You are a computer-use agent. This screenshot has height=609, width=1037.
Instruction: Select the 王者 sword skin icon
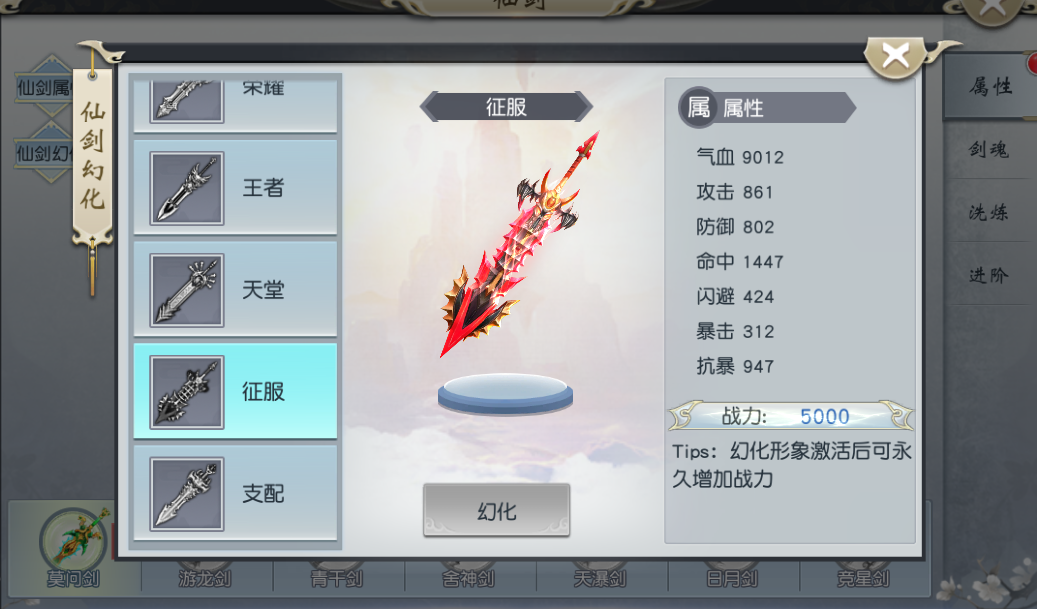[x=187, y=188]
